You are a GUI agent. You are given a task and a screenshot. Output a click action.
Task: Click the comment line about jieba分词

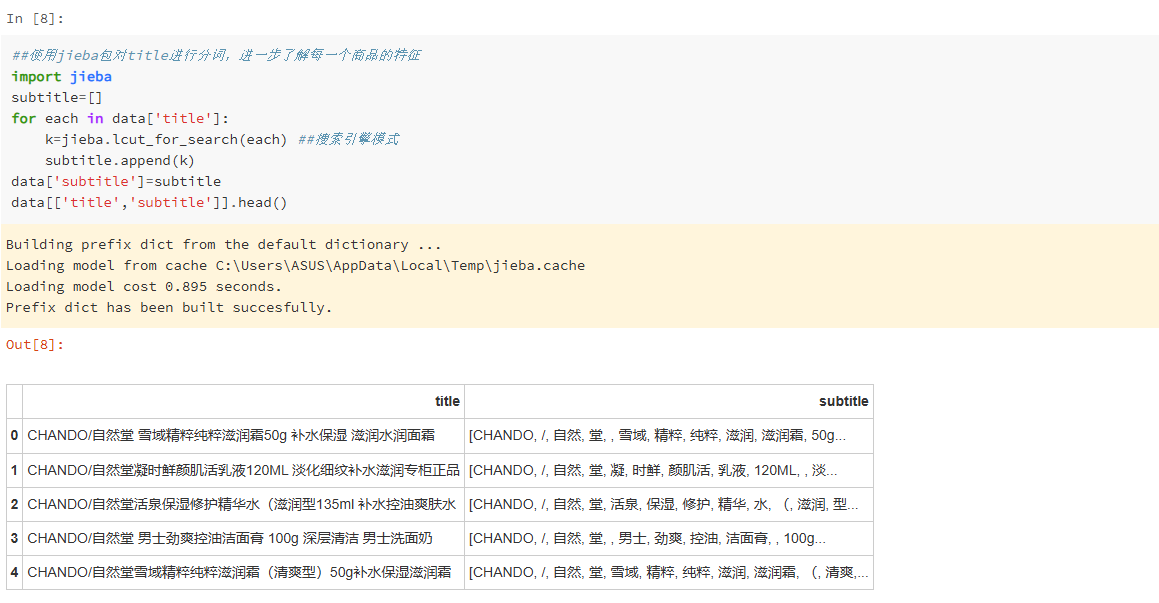(216, 55)
